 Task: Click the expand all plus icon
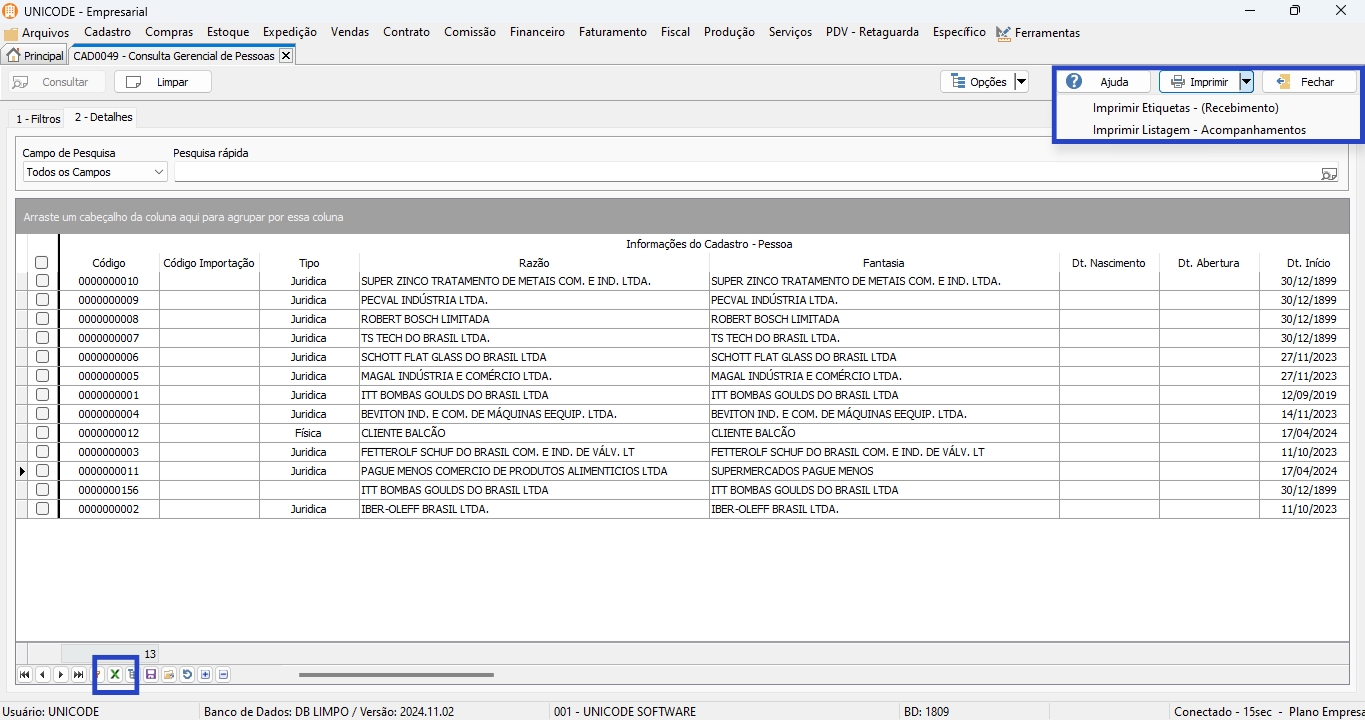[205, 675]
